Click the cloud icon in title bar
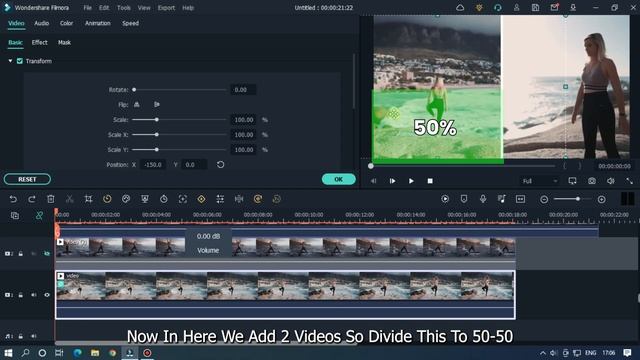The height and width of the screenshot is (360, 640). pyautogui.click(x=460, y=8)
